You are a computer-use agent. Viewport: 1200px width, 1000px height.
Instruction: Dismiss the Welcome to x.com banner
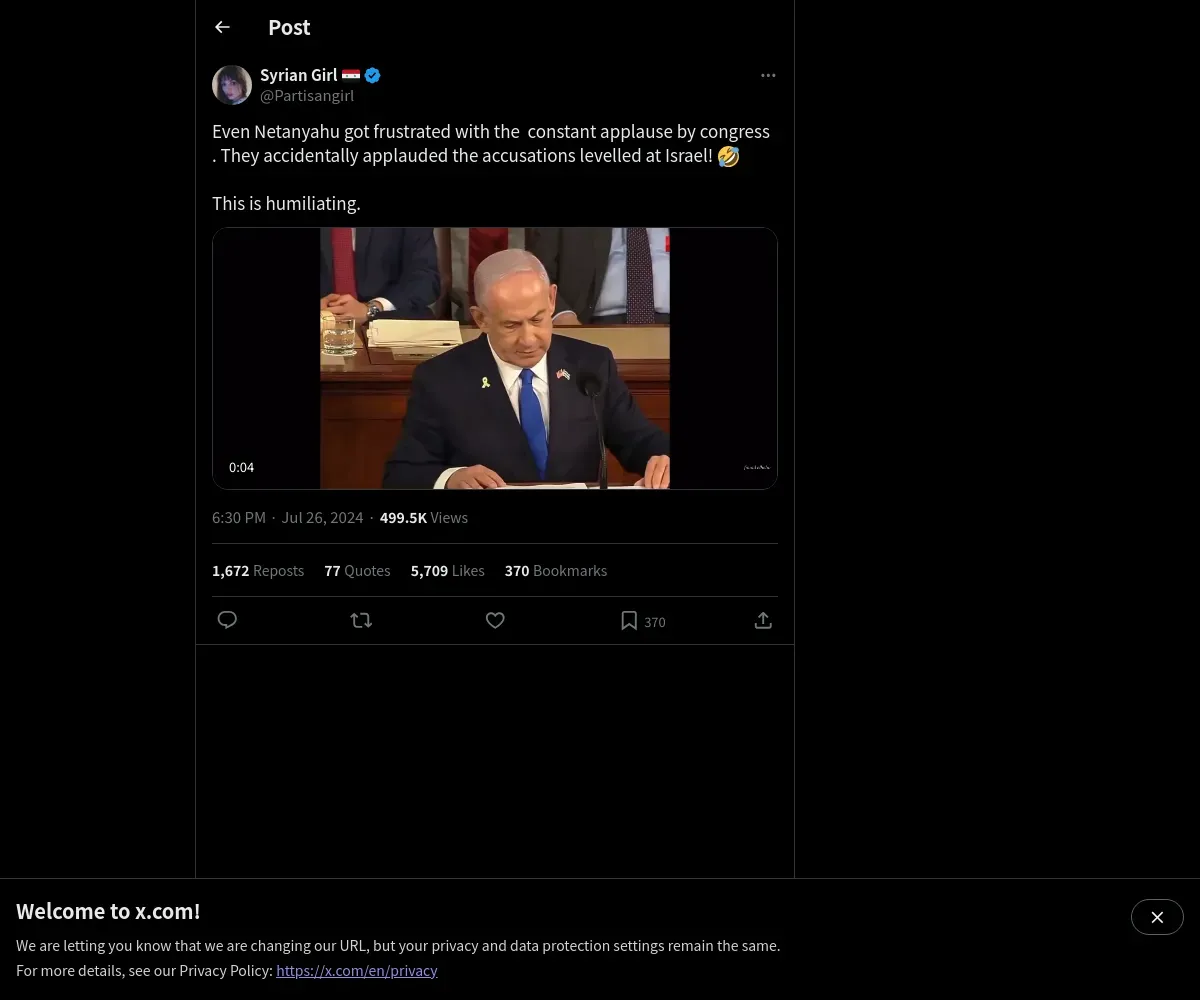[1157, 917]
